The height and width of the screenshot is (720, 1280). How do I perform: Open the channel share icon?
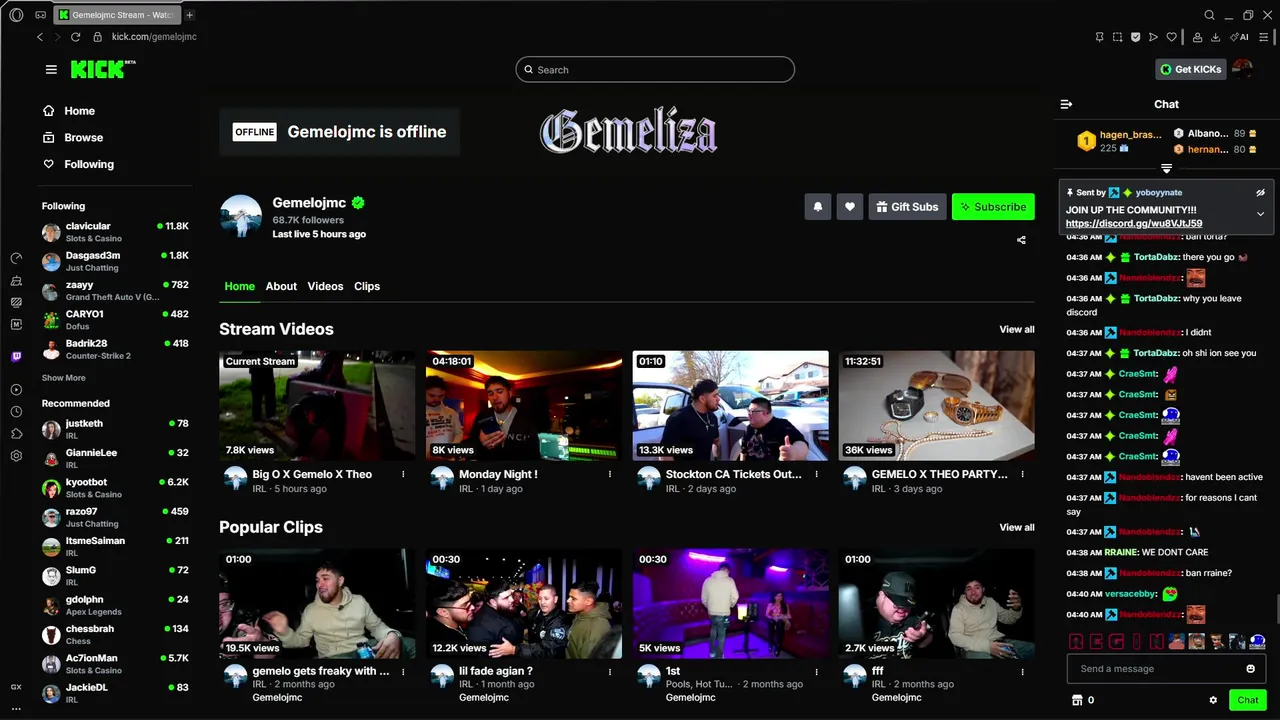click(x=1021, y=240)
